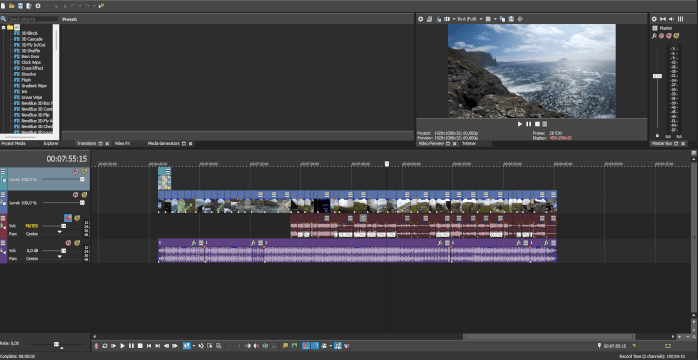
Task: Open Master Bus audio properties via its gear icon
Action: click(x=654, y=19)
